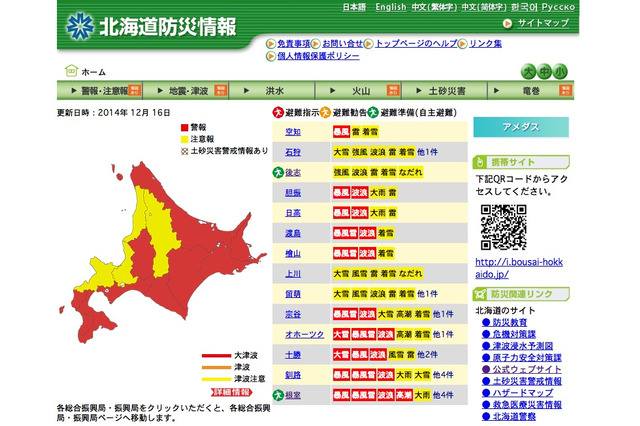Open the お問い合せ link
640x426 pixels.
(x=342, y=44)
